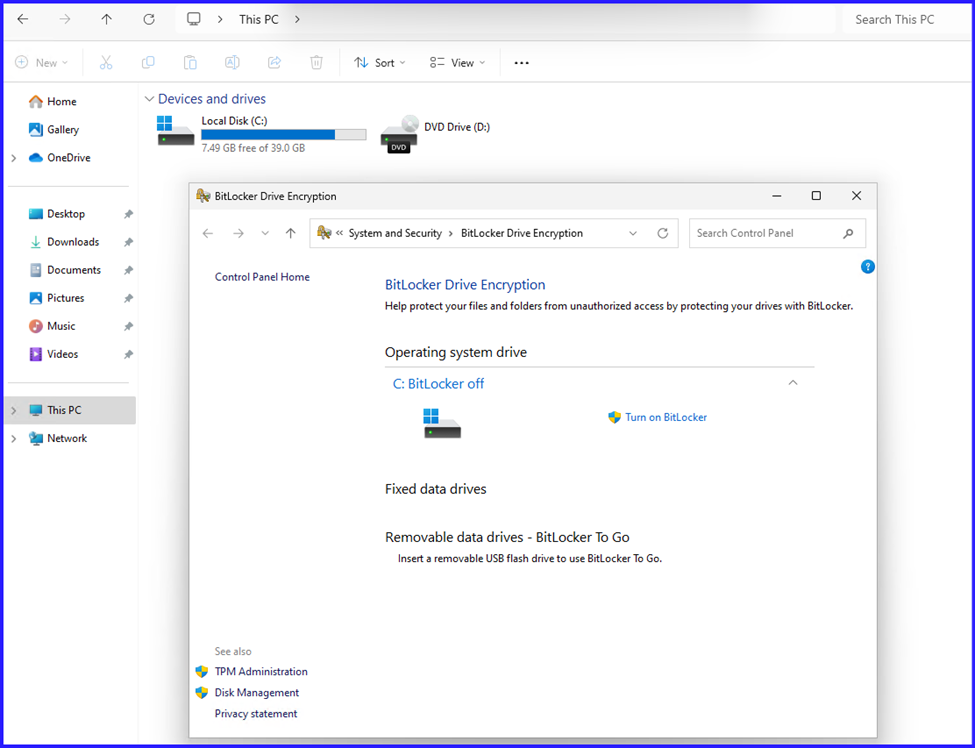Image resolution: width=975 pixels, height=748 pixels.
Task: Open the DVD Drive (D:) icon
Action: (399, 133)
